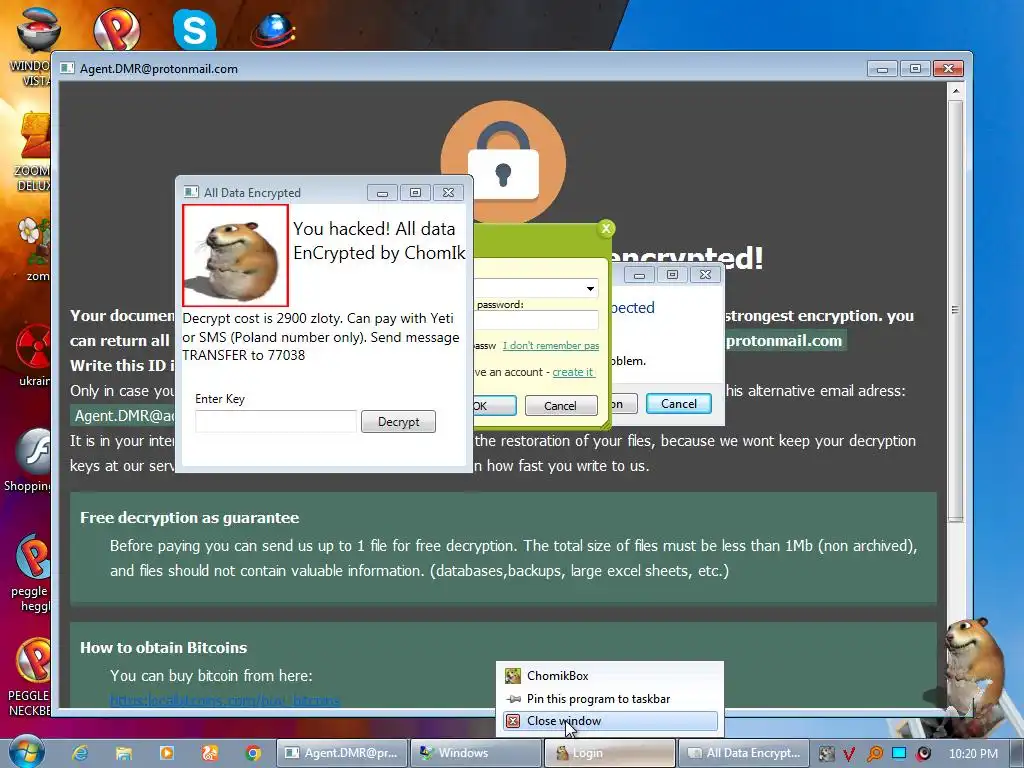Expand the login dialog account dropdown
The height and width of the screenshot is (768, 1024).
[590, 288]
